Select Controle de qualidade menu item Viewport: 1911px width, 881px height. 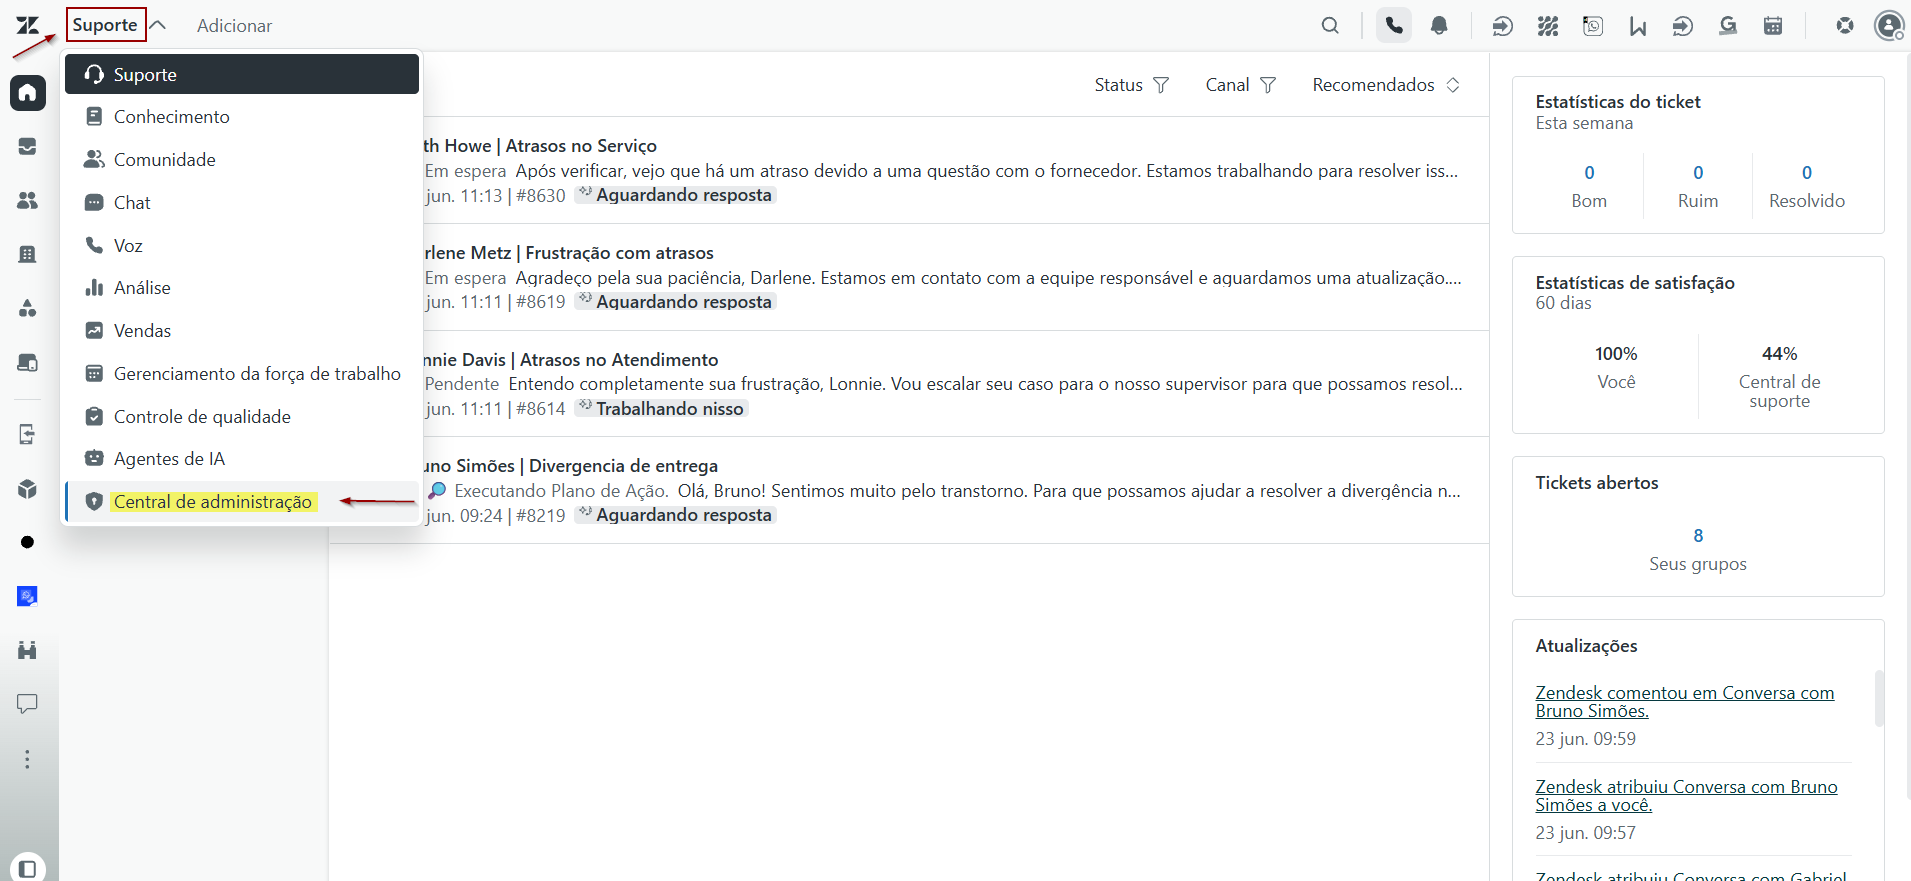(x=242, y=417)
